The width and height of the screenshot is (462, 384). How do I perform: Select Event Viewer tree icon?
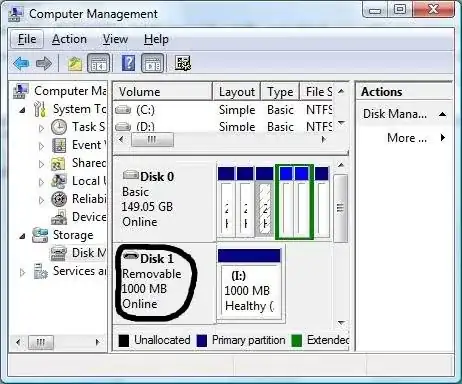click(x=59, y=145)
